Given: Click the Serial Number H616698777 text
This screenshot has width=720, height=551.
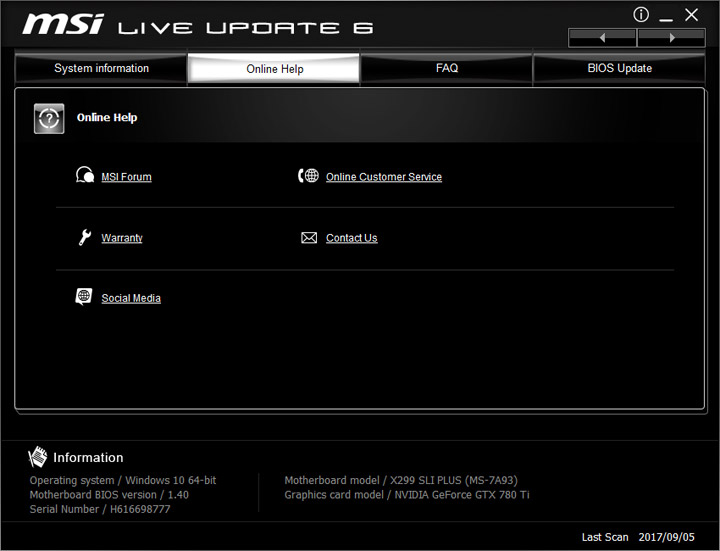Looking at the screenshot, I should (x=100, y=509).
